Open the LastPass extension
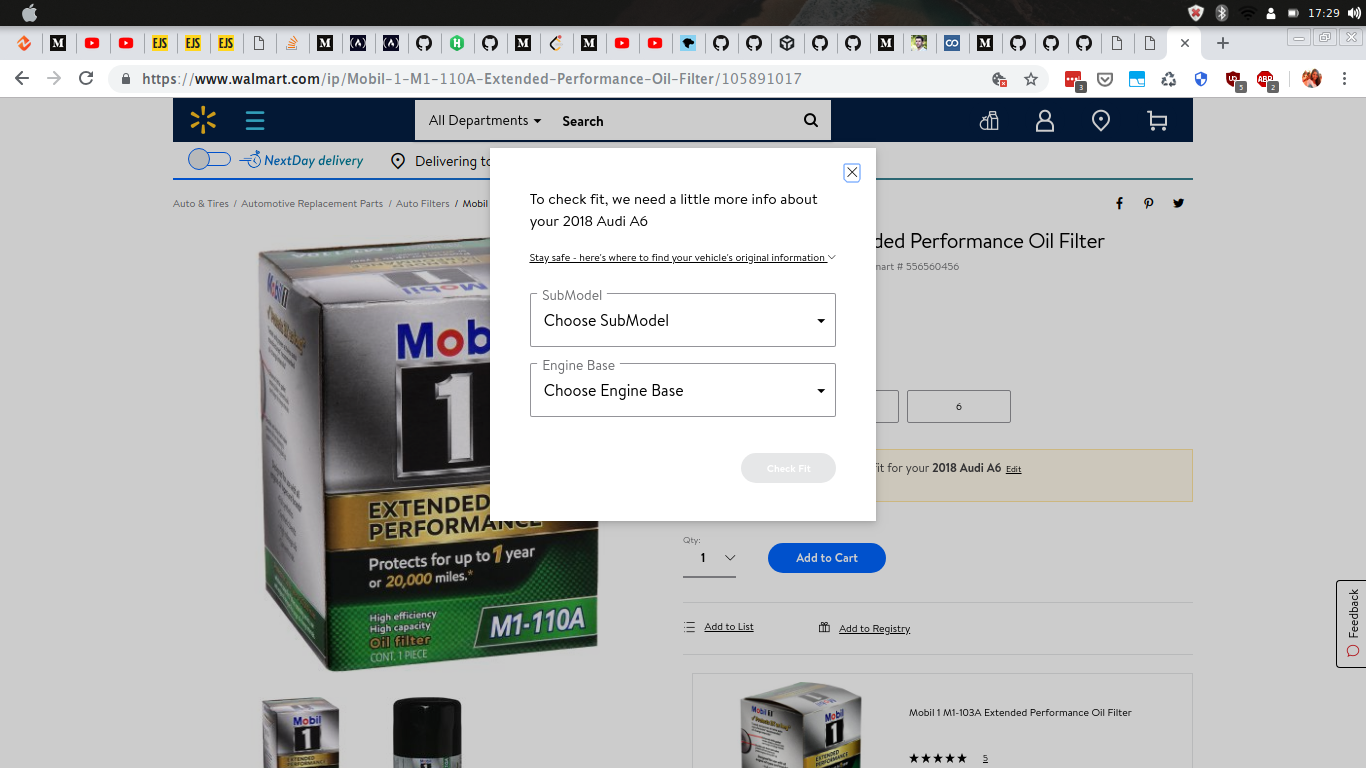 pos(1074,80)
